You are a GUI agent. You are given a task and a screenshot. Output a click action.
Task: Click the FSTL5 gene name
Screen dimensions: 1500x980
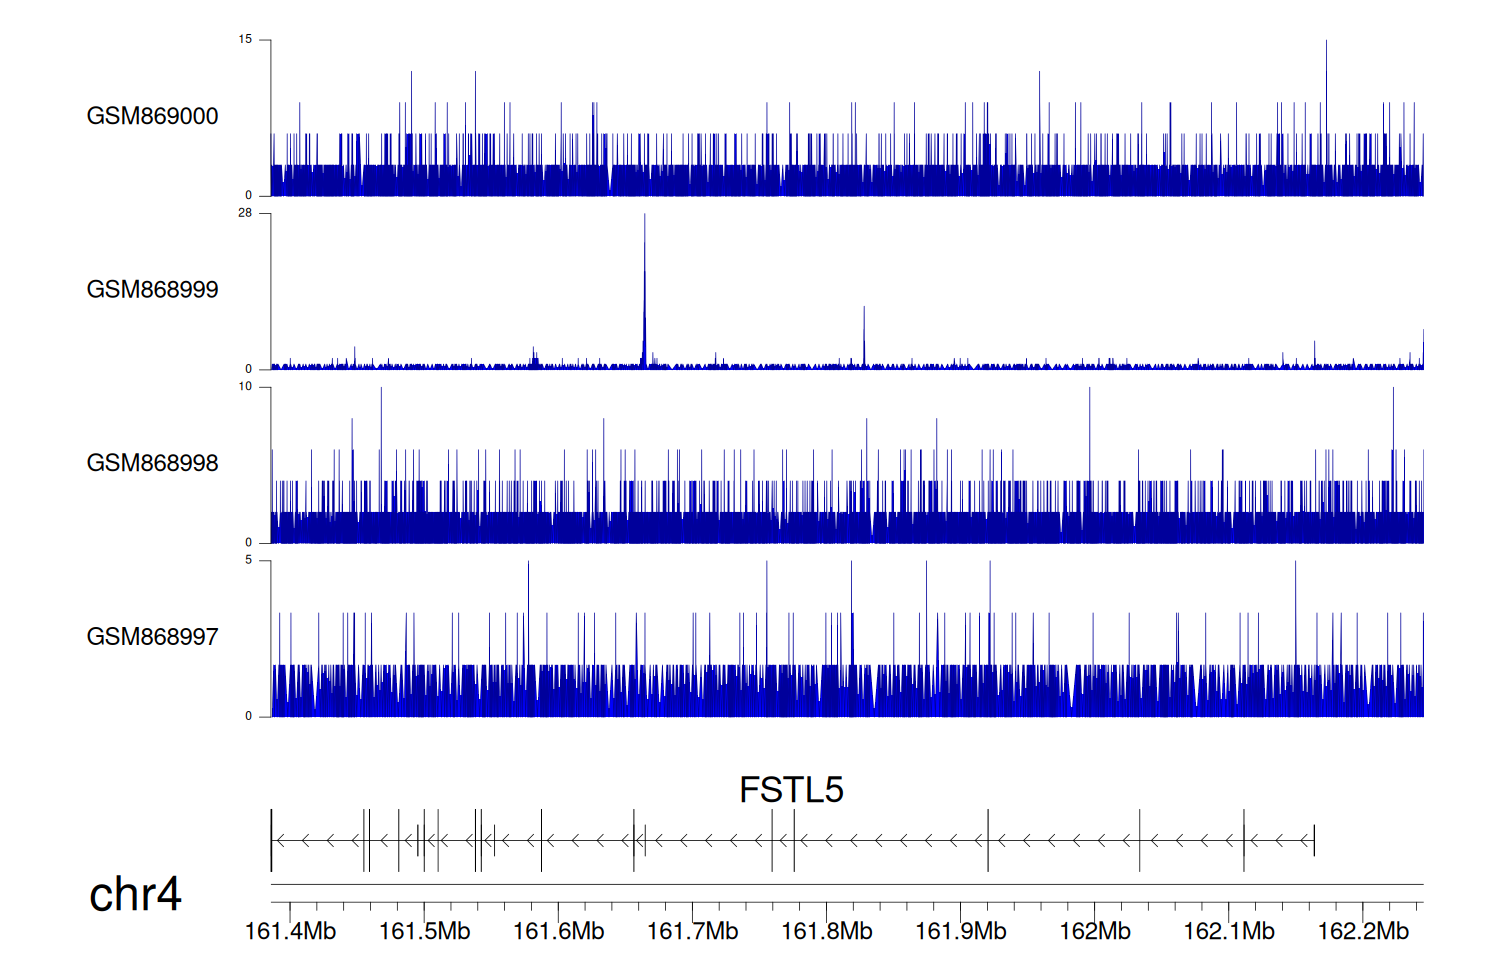click(791, 790)
